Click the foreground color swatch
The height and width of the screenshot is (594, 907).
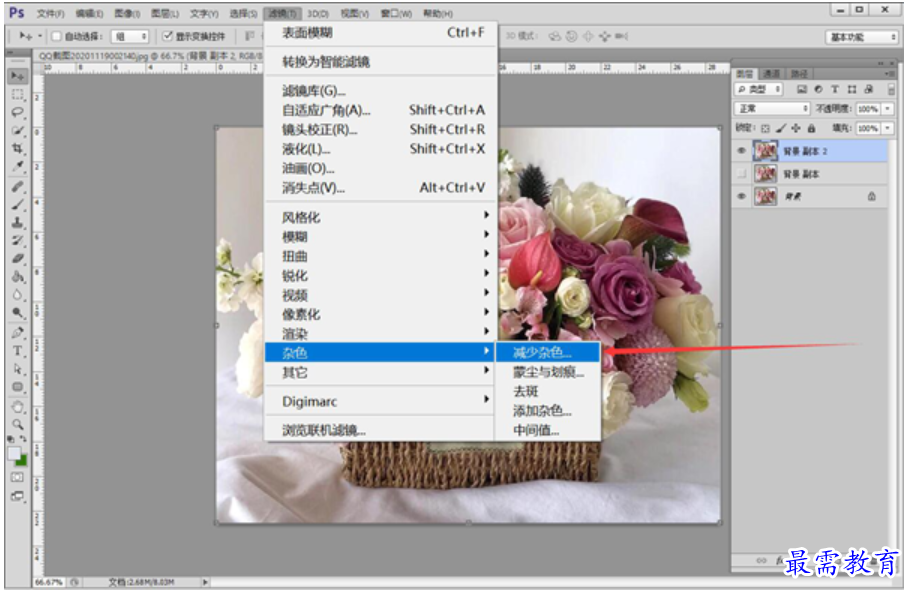[x=14, y=454]
